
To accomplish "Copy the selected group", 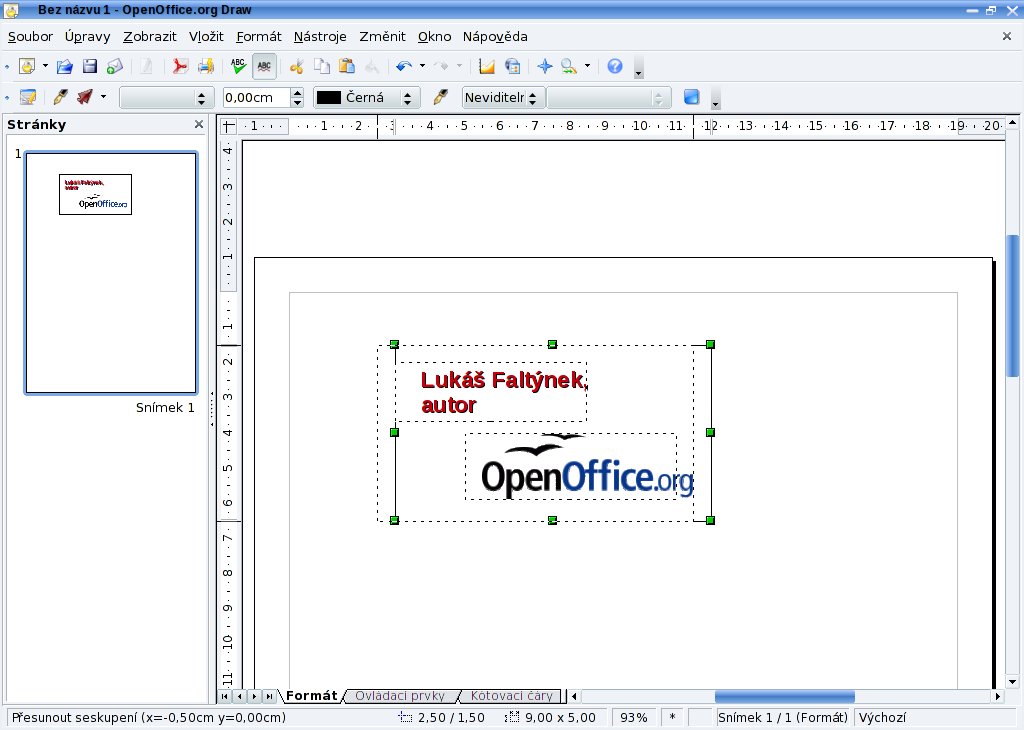I will pos(322,66).
